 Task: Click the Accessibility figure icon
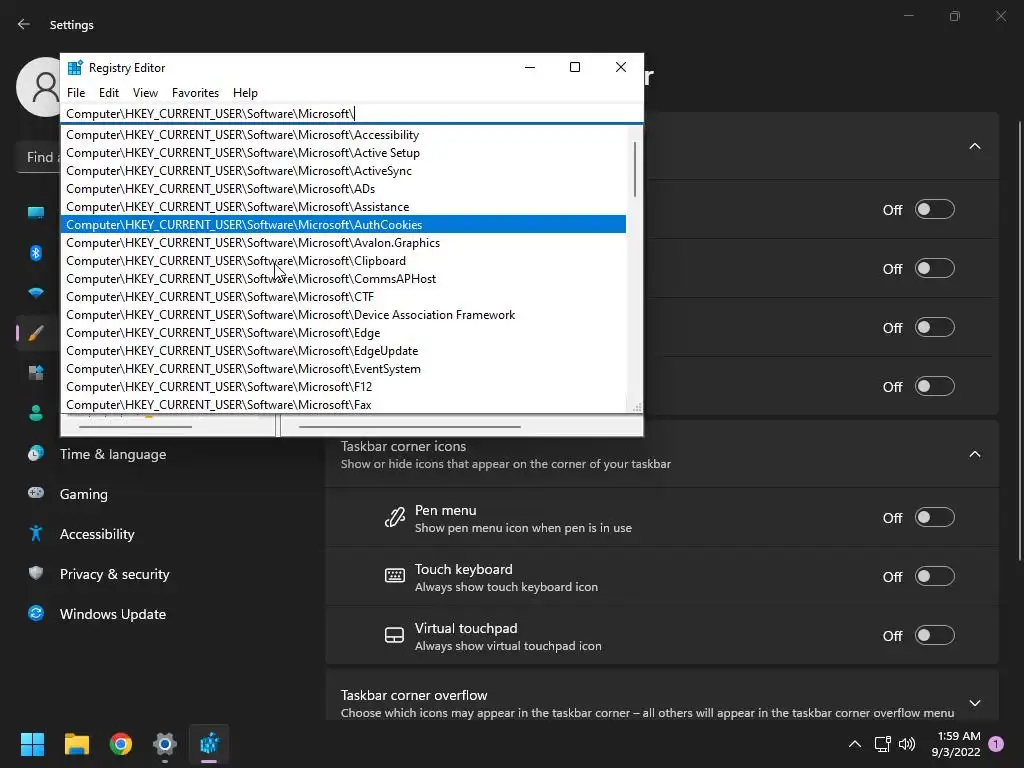[36, 534]
